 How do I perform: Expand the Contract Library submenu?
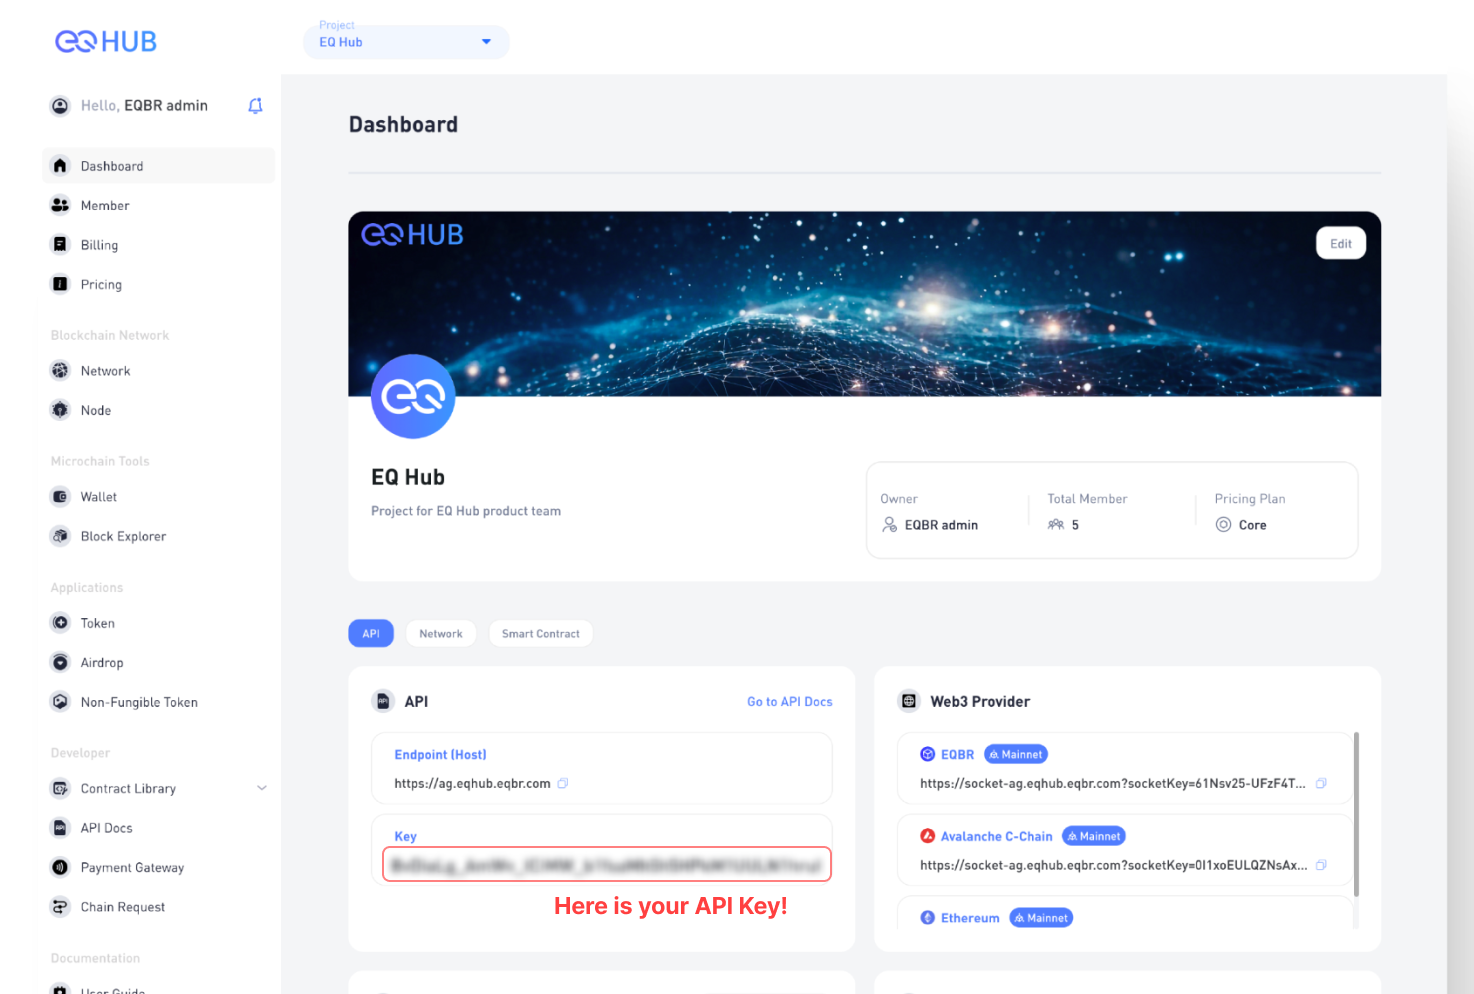262,788
